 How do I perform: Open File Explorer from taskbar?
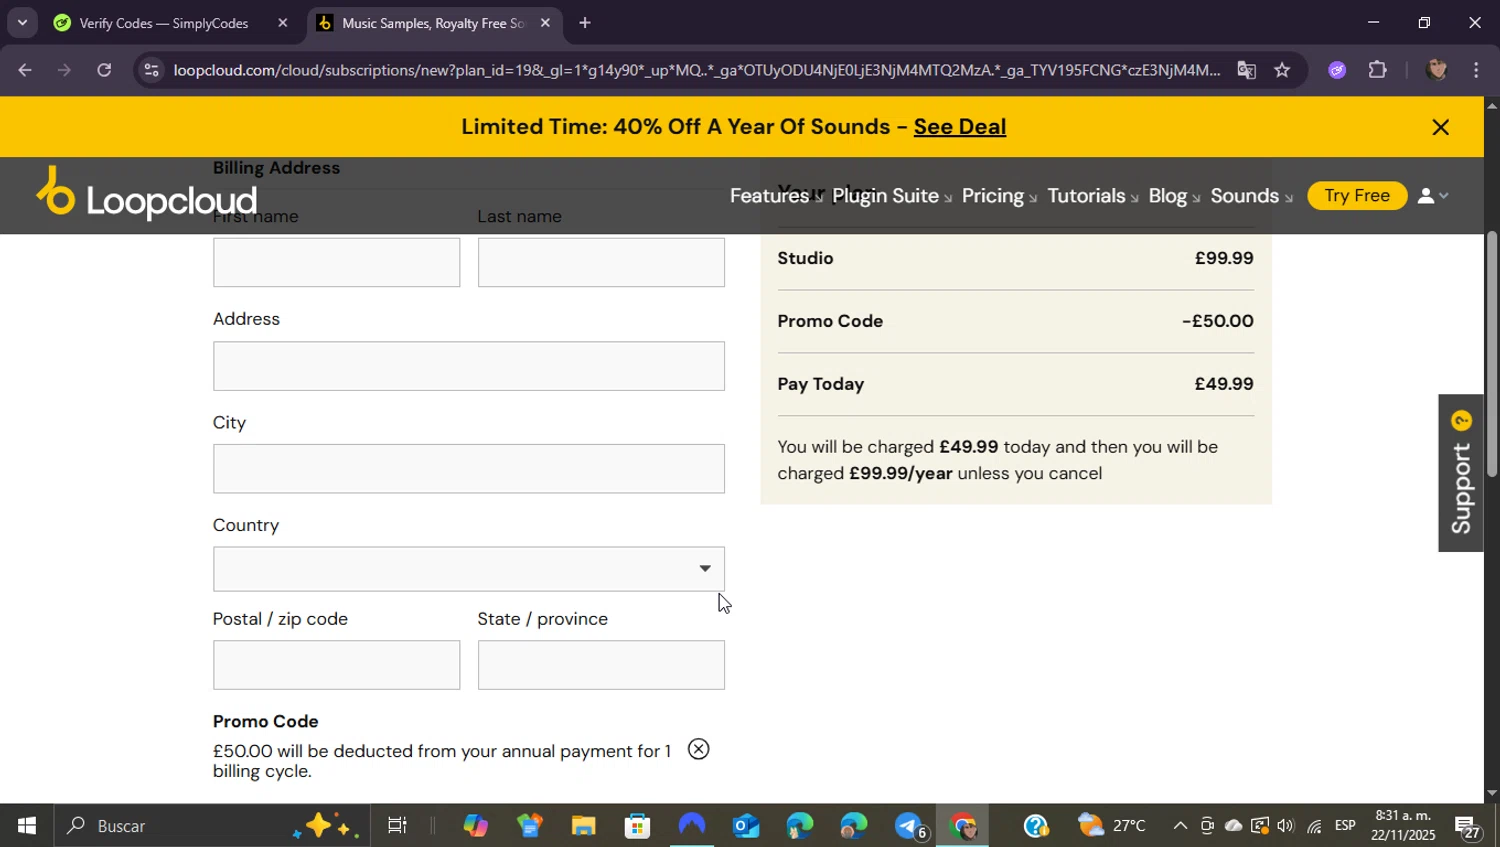pyautogui.click(x=583, y=826)
